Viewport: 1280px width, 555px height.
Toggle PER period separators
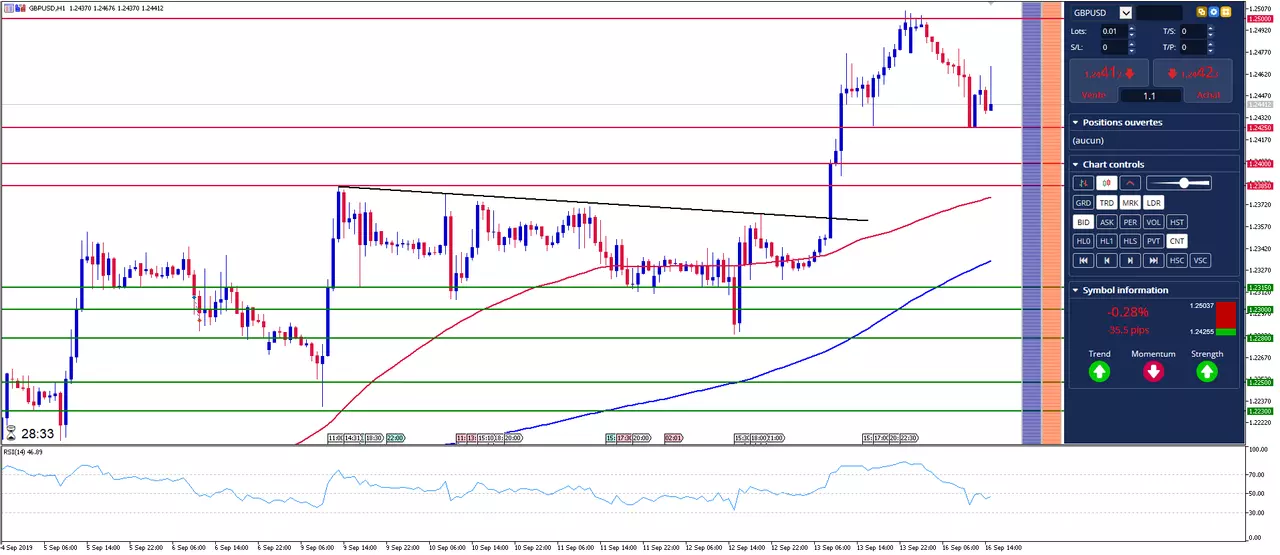click(1130, 222)
